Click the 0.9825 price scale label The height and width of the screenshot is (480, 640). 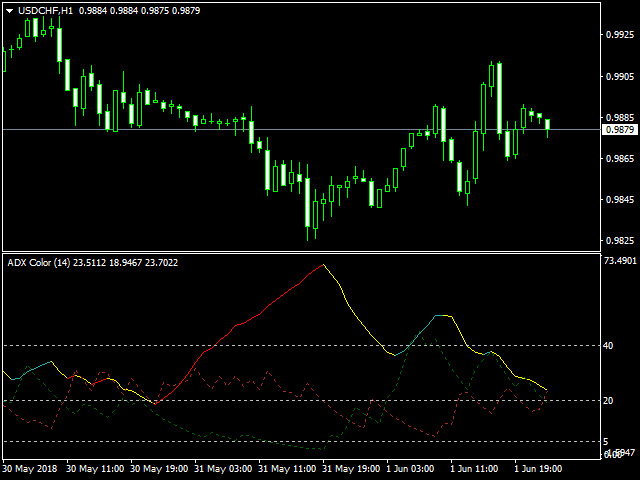622,240
